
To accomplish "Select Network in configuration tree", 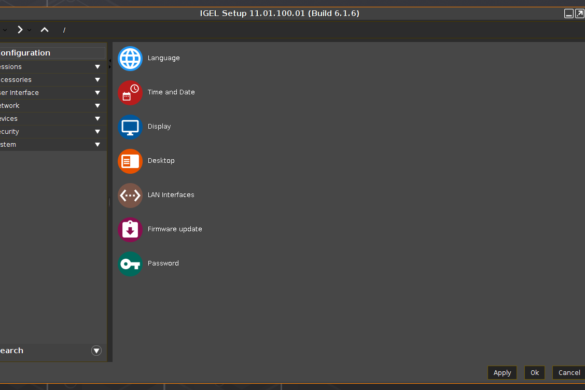I will (x=52, y=106).
